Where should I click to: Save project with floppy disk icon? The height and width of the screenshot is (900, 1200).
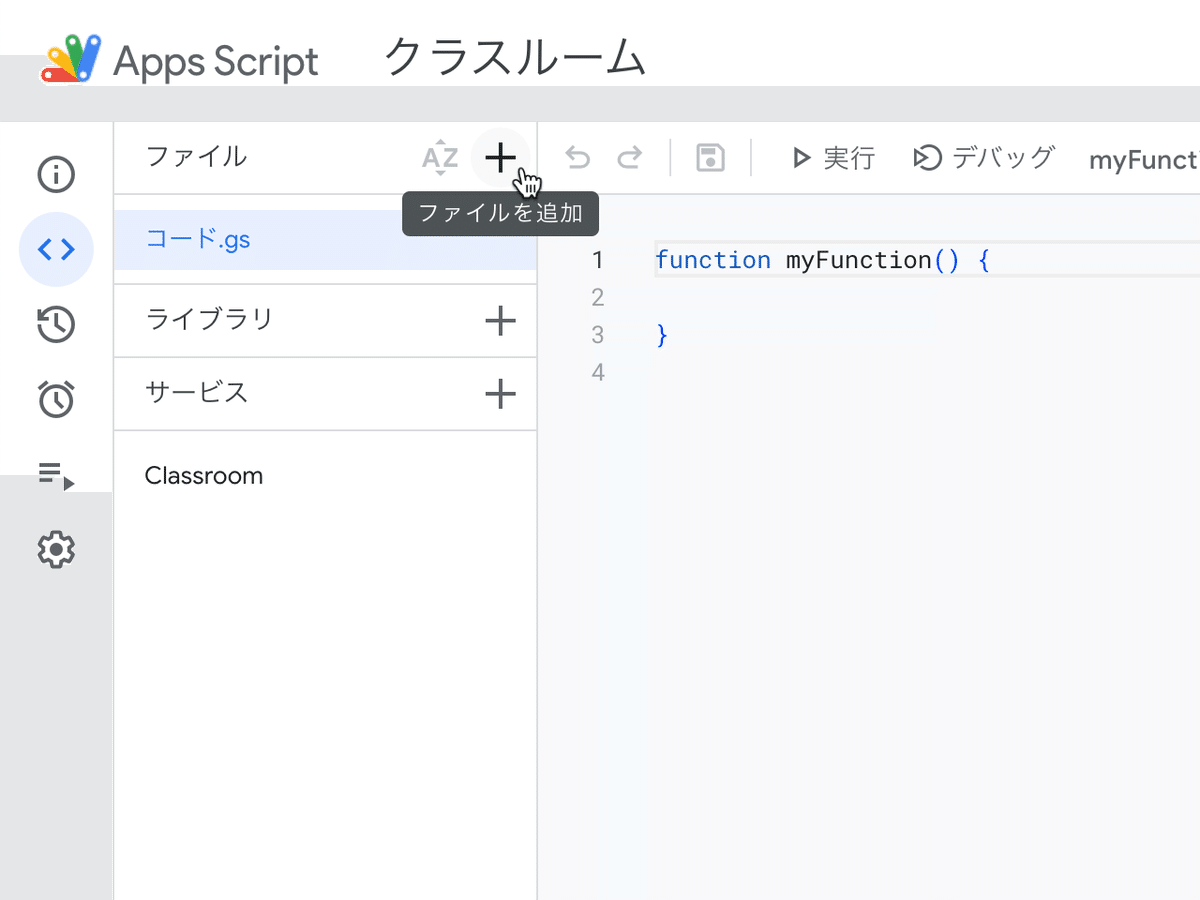[710, 158]
